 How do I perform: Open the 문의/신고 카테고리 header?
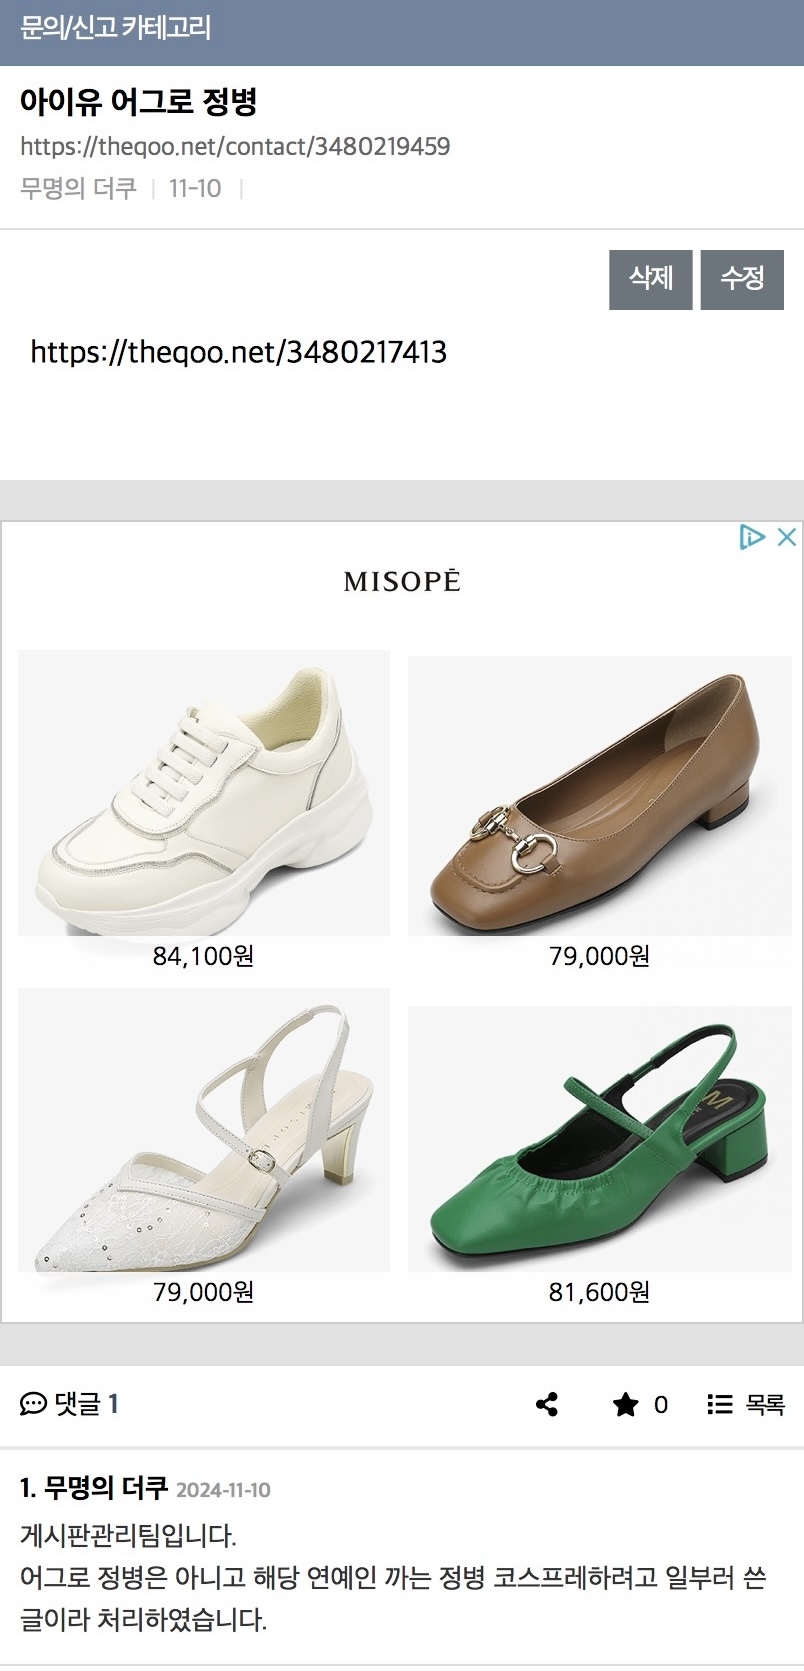115,28
